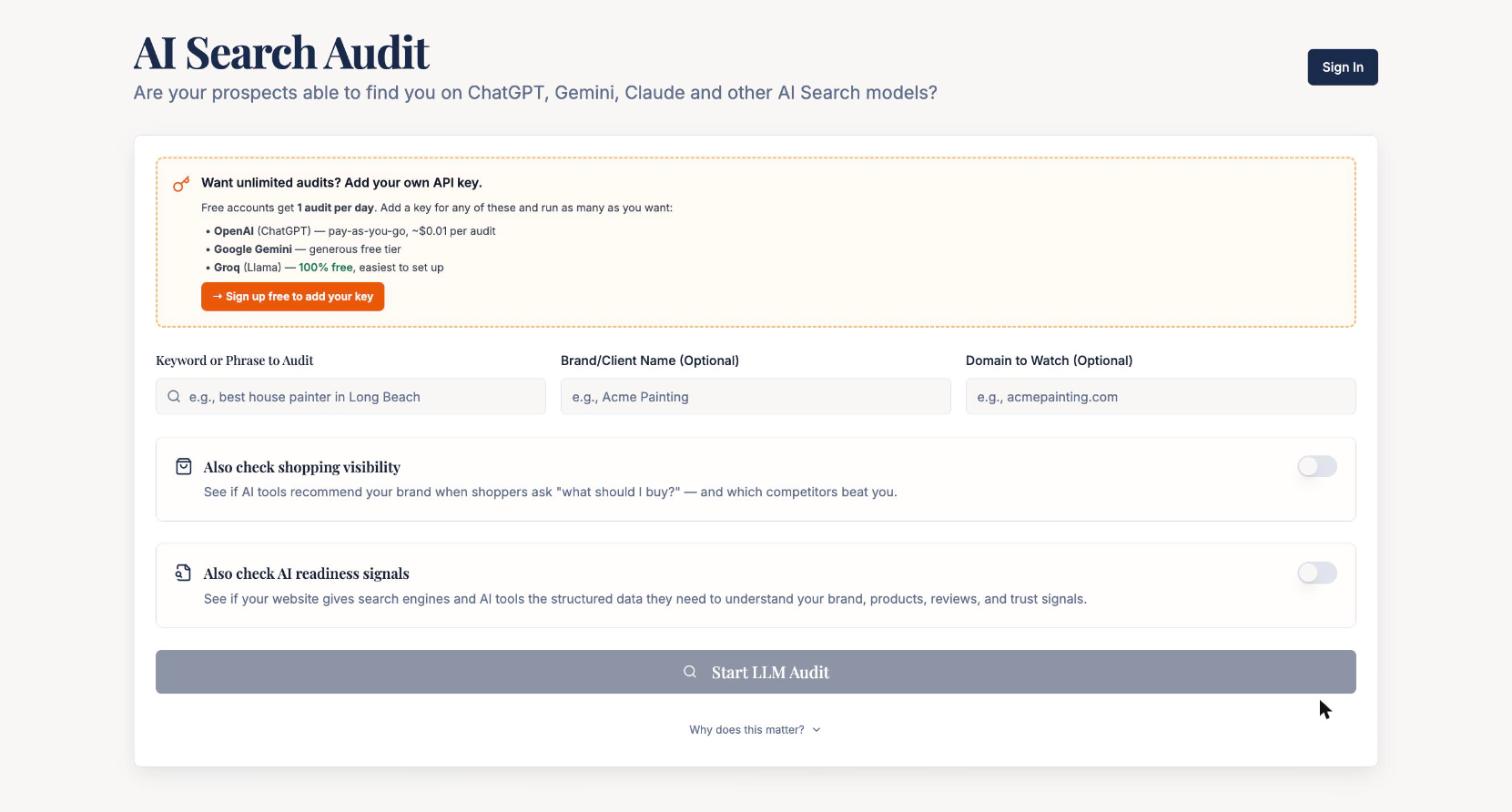Click the "Google Gemini — generous free tier" line
The width and height of the screenshot is (1512, 812).
click(303, 249)
